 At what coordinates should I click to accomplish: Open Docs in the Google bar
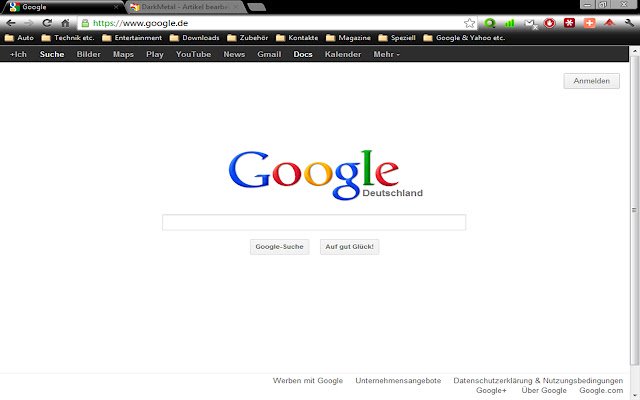tap(303, 54)
